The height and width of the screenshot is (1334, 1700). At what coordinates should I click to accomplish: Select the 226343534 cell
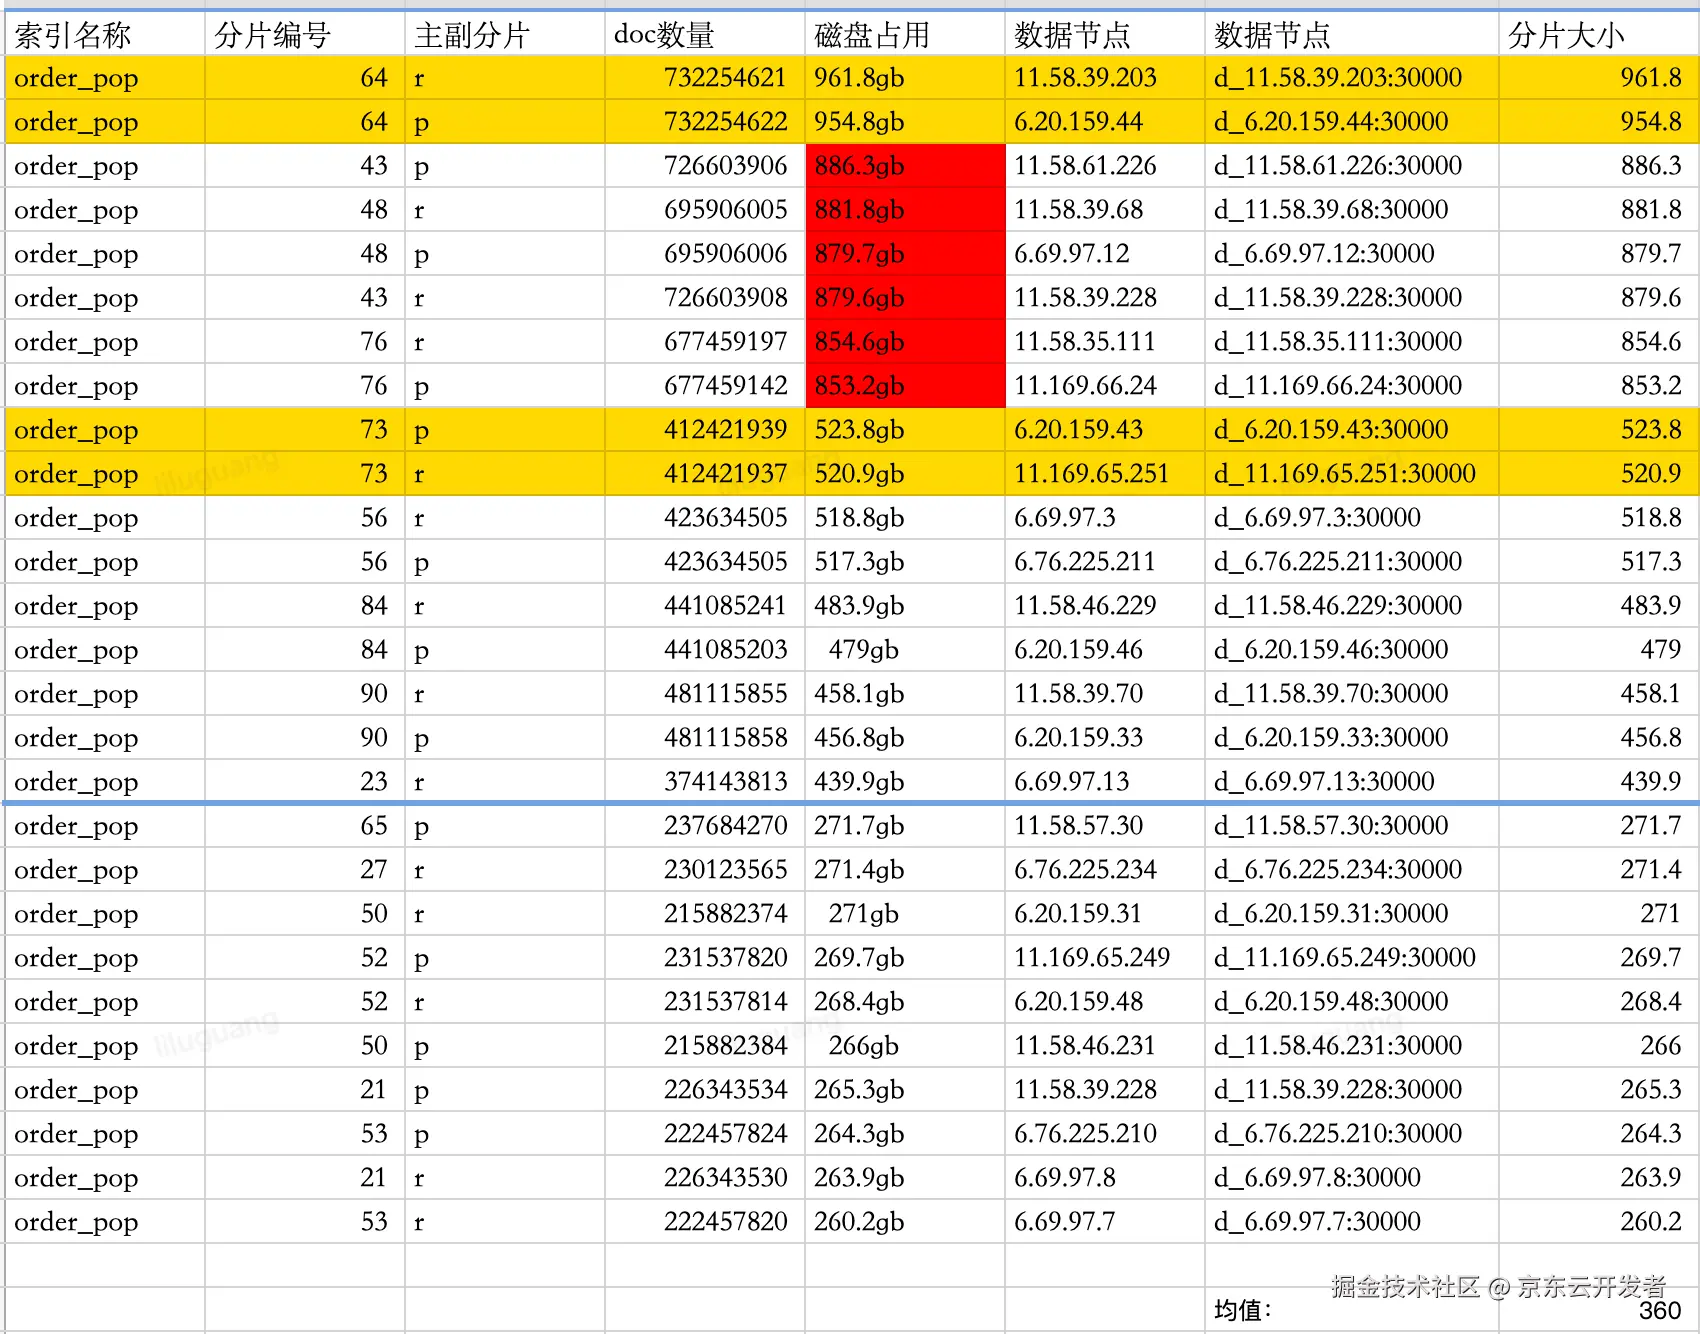click(x=705, y=1090)
